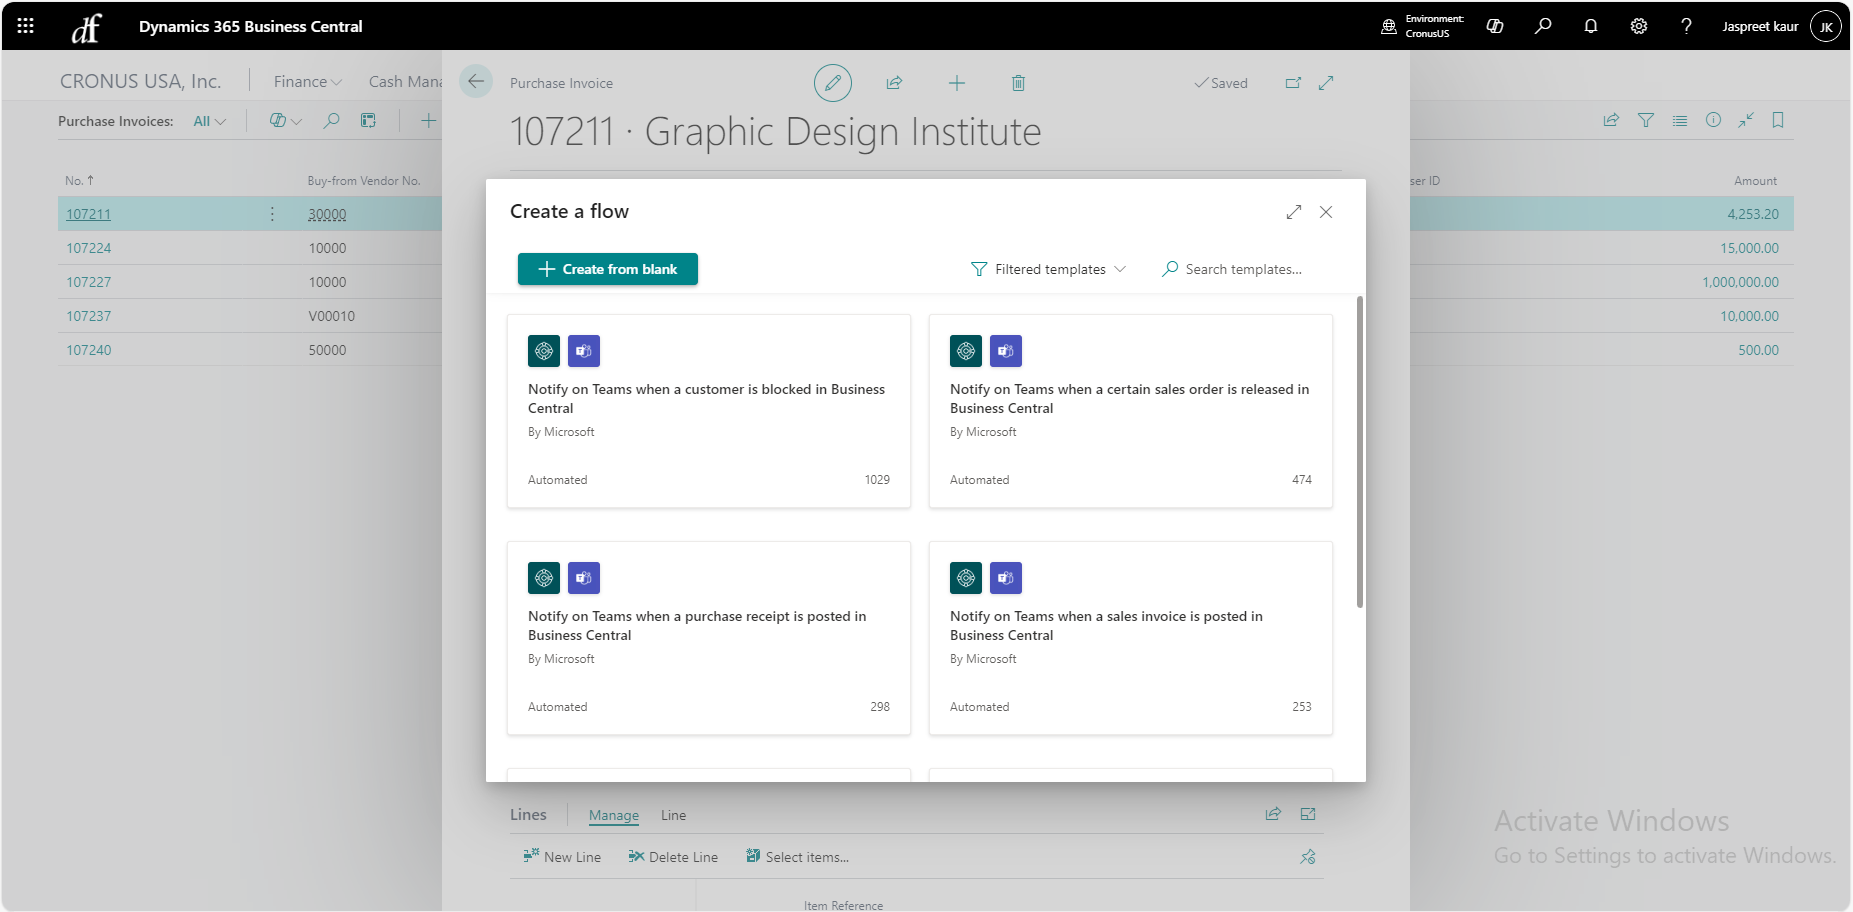Expand the Finance menu
The image size is (1853, 912).
[x=307, y=82]
